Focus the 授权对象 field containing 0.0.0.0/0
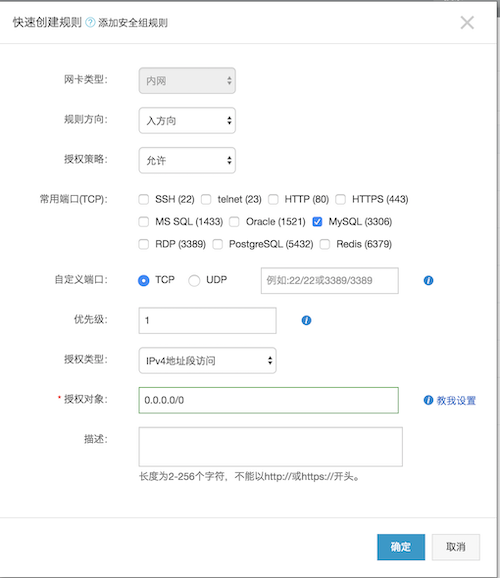Image resolution: width=500 pixels, height=578 pixels. (268, 400)
